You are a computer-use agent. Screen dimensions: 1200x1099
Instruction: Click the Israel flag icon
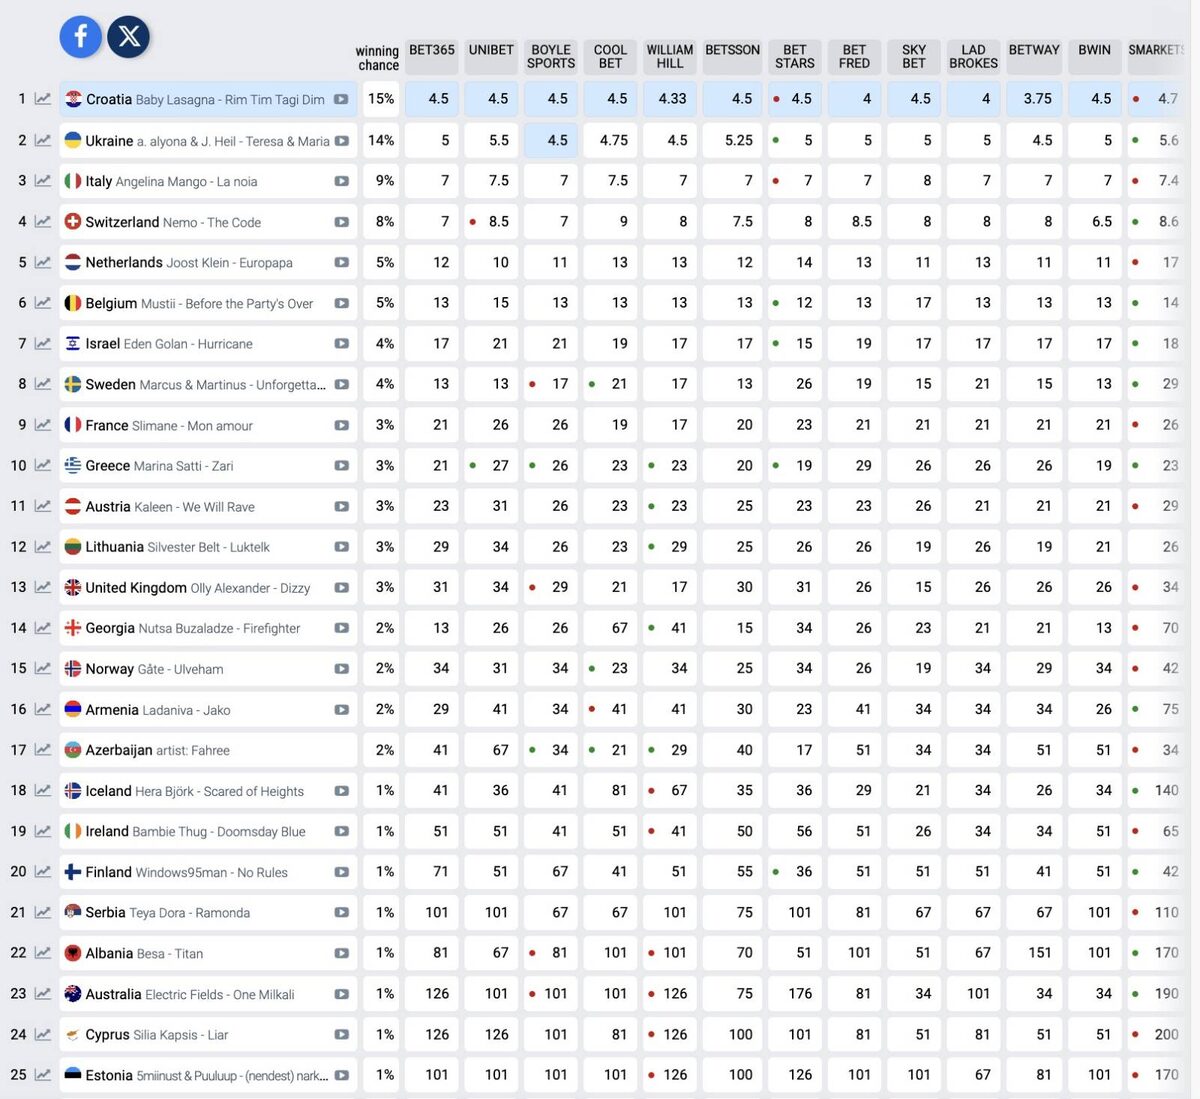tap(73, 344)
